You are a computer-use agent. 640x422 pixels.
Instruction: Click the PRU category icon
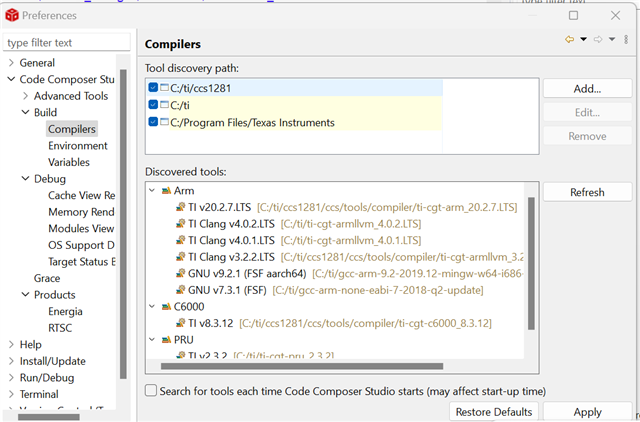[166, 340]
